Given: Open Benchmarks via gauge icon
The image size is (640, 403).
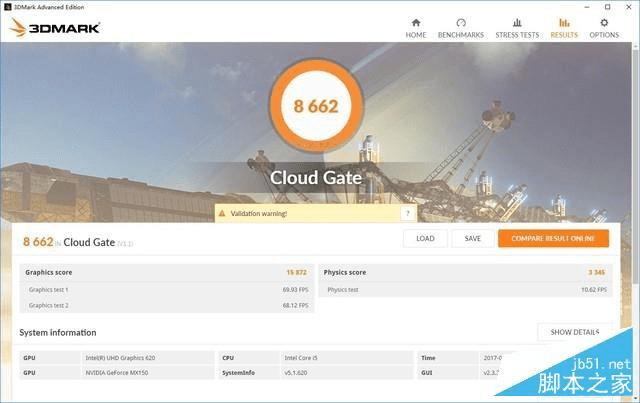Looking at the screenshot, I should (x=461, y=22).
